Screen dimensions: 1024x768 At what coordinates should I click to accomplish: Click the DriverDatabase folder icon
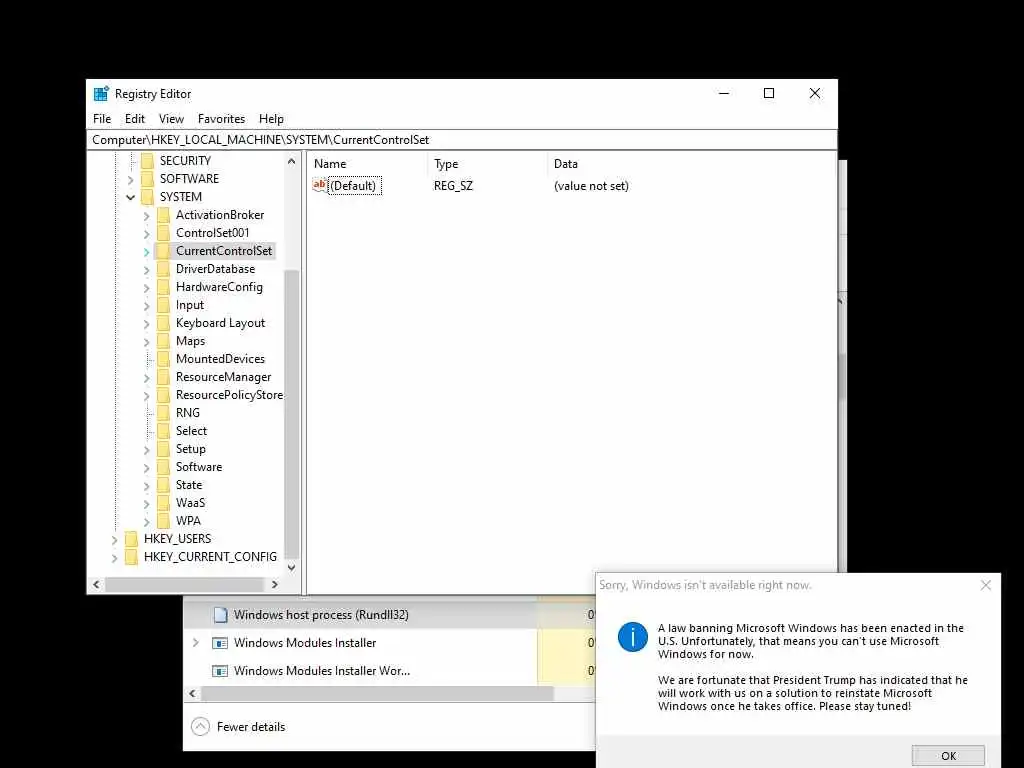point(163,268)
